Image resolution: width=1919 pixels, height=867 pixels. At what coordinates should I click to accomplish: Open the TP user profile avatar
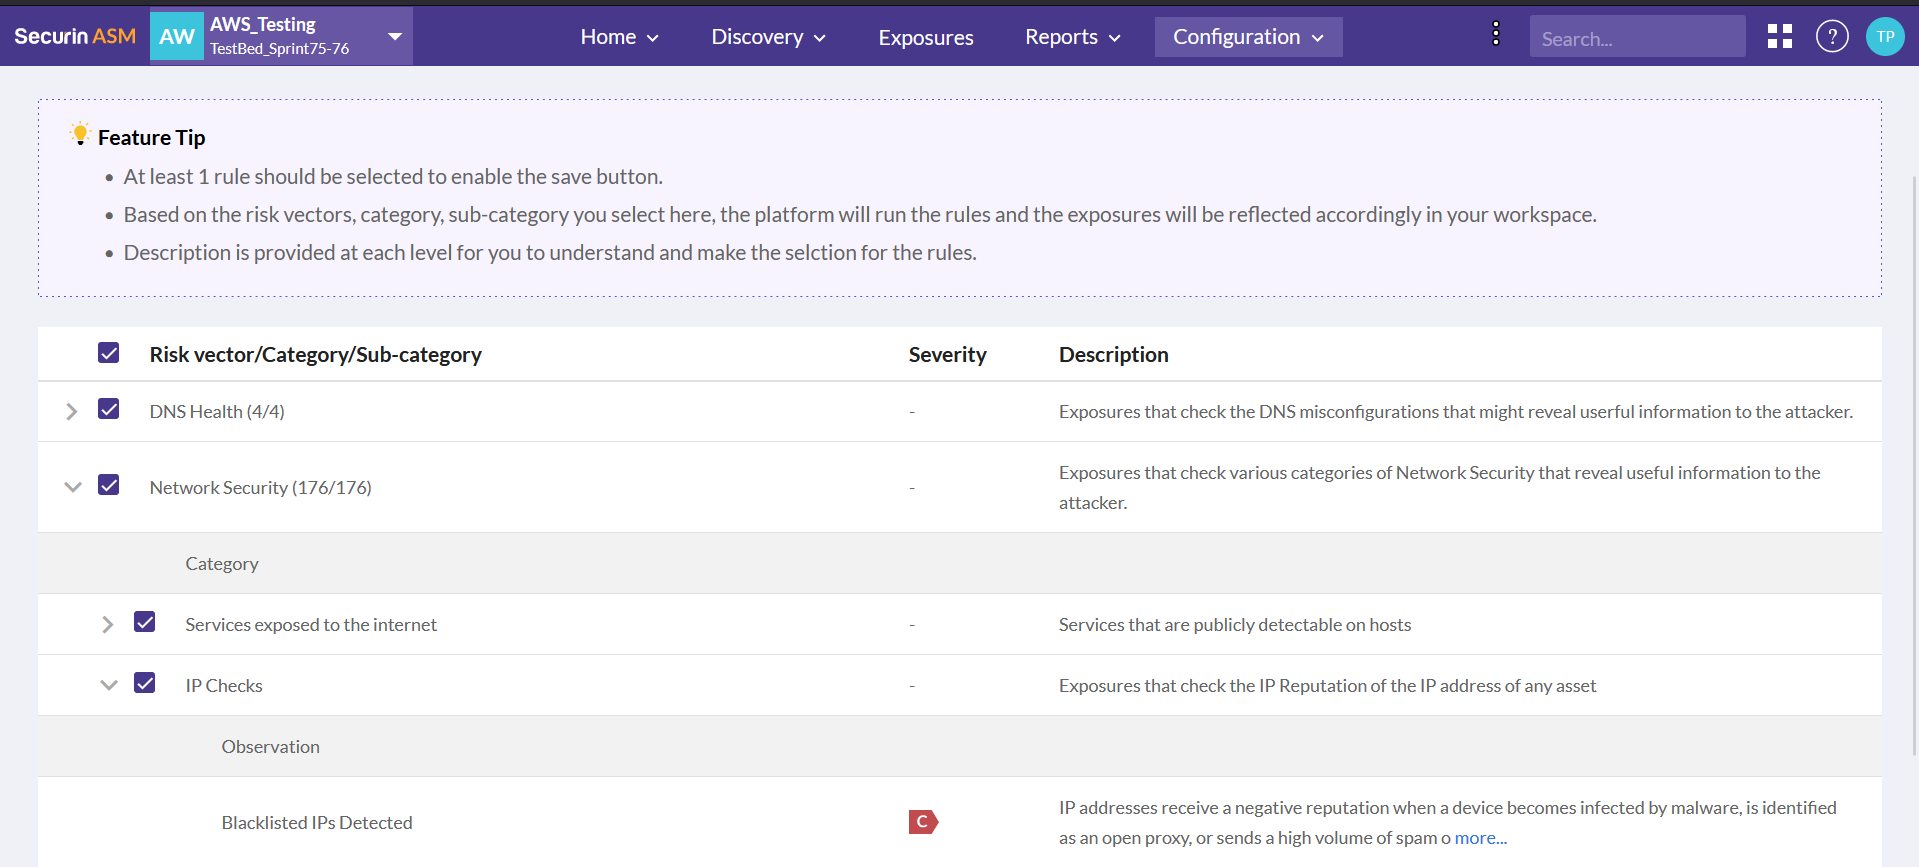pos(1885,36)
